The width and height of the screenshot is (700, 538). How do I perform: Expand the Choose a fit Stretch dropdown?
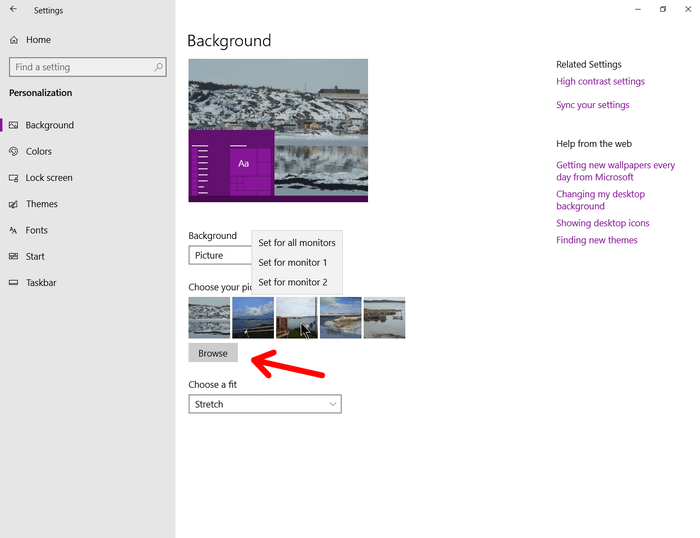click(x=265, y=404)
